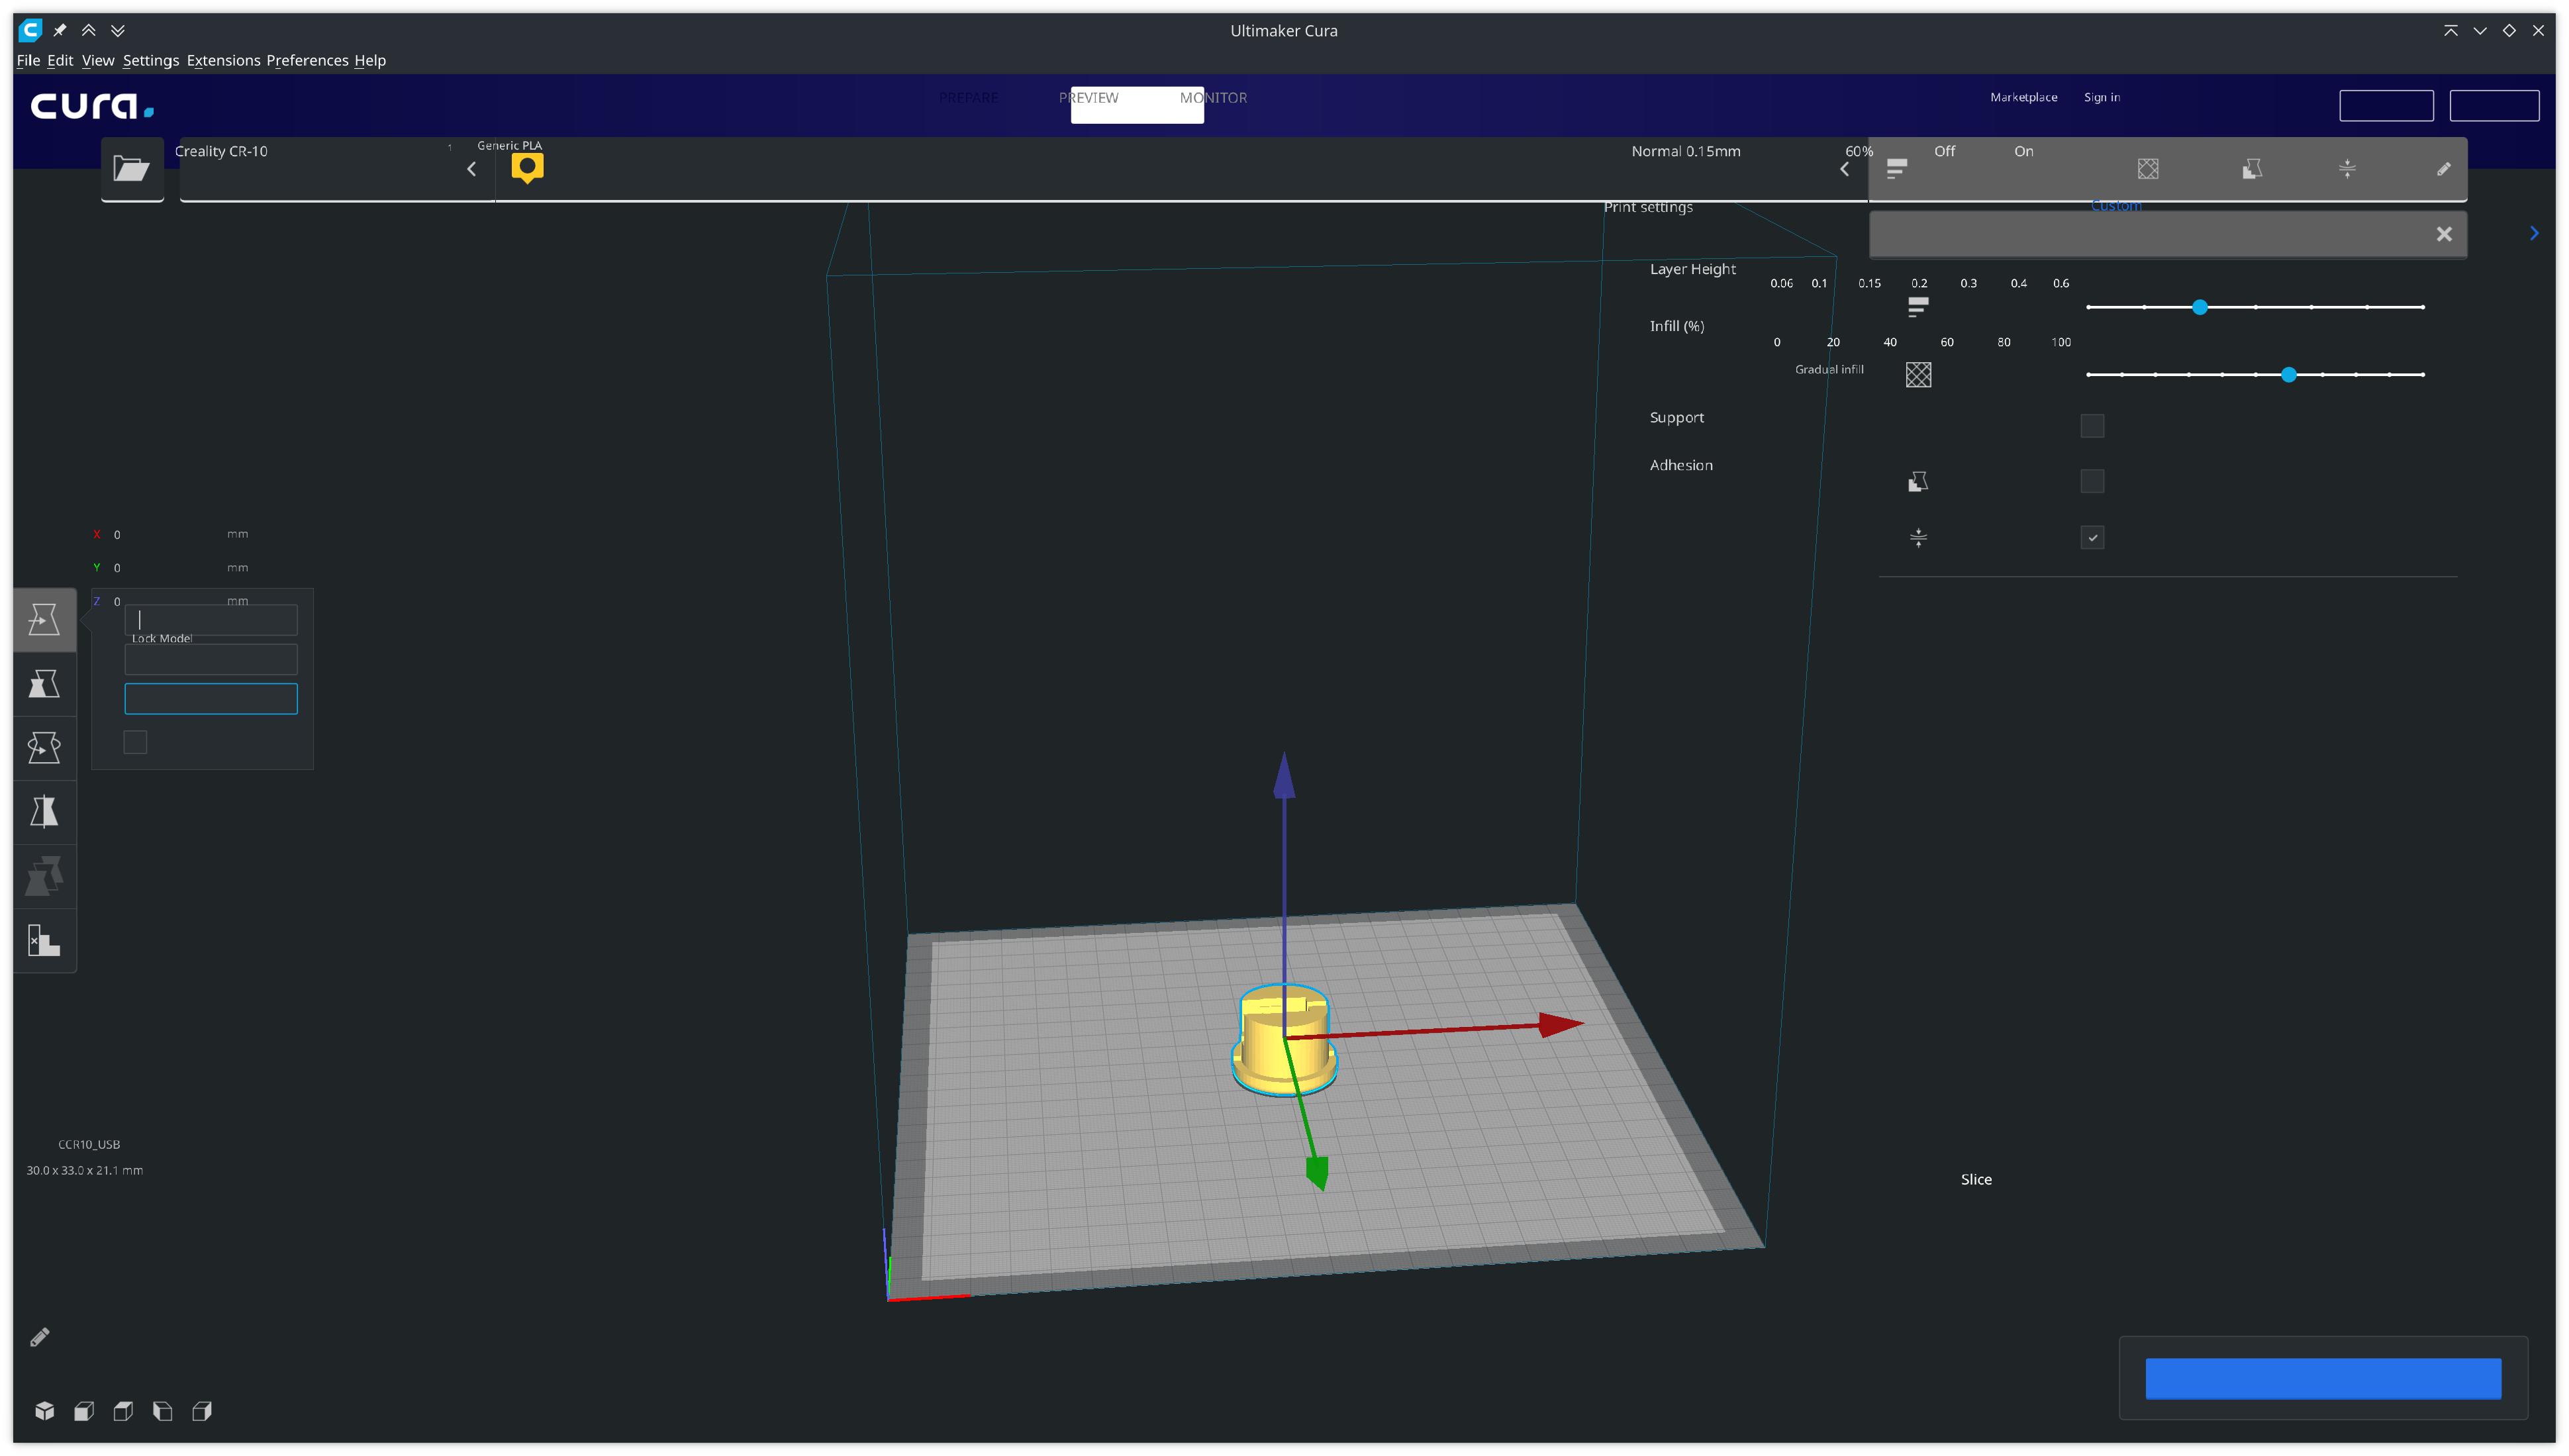Image resolution: width=2569 pixels, height=1456 pixels.
Task: Open the Marketplace link
Action: coord(2023,97)
